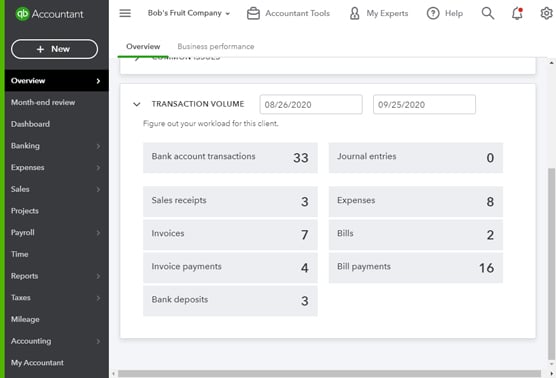Image resolution: width=556 pixels, height=378 pixels.
Task: Open the hamburger navigation menu icon
Action: tap(125, 13)
